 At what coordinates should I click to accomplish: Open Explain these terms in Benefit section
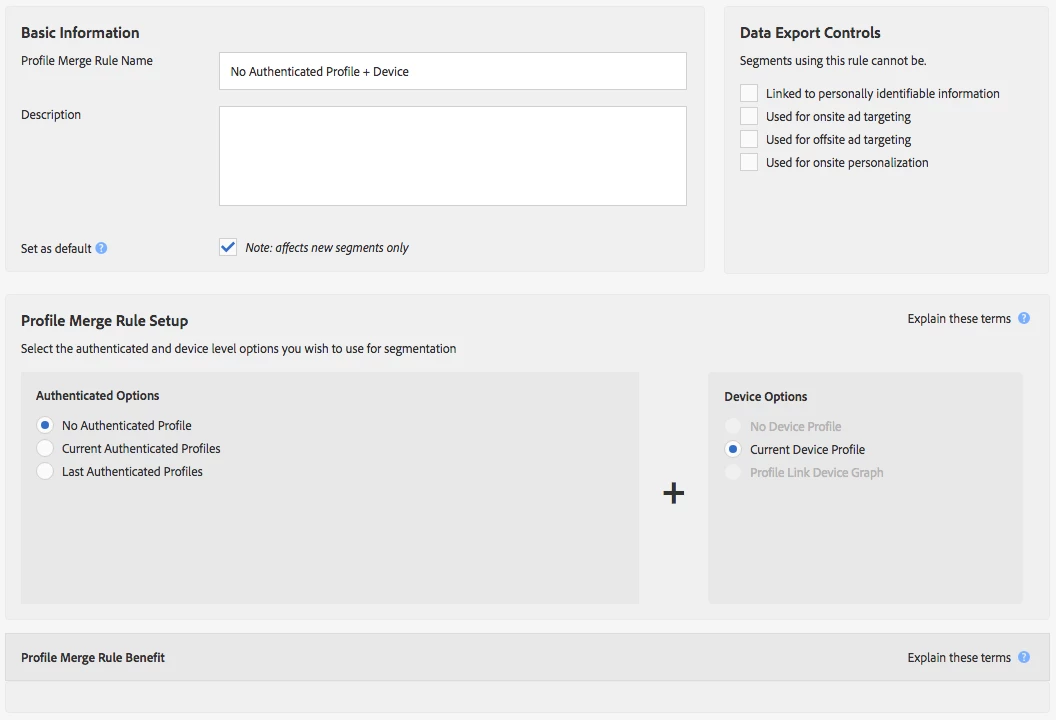(959, 658)
